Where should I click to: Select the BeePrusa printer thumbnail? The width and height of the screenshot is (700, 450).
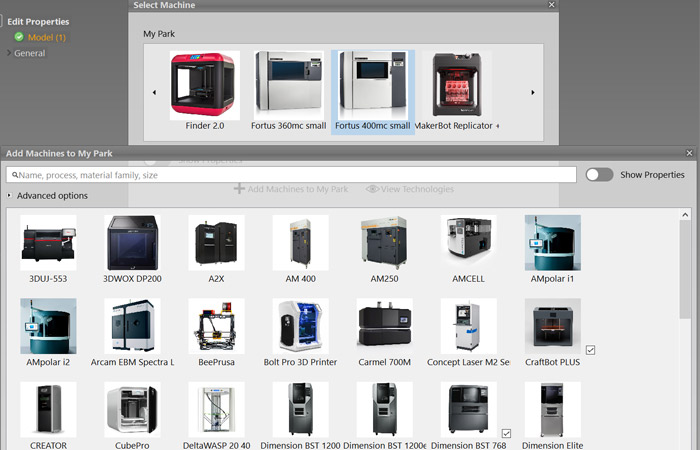click(216, 326)
